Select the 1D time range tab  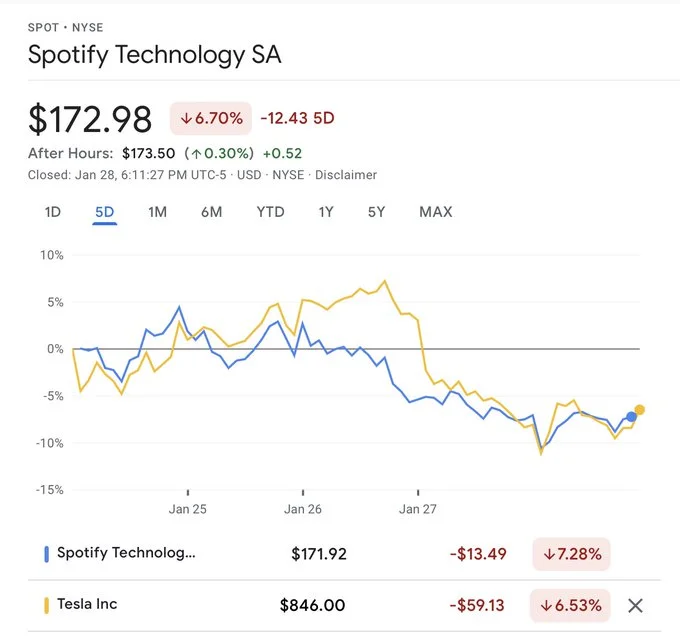pyautogui.click(x=53, y=212)
